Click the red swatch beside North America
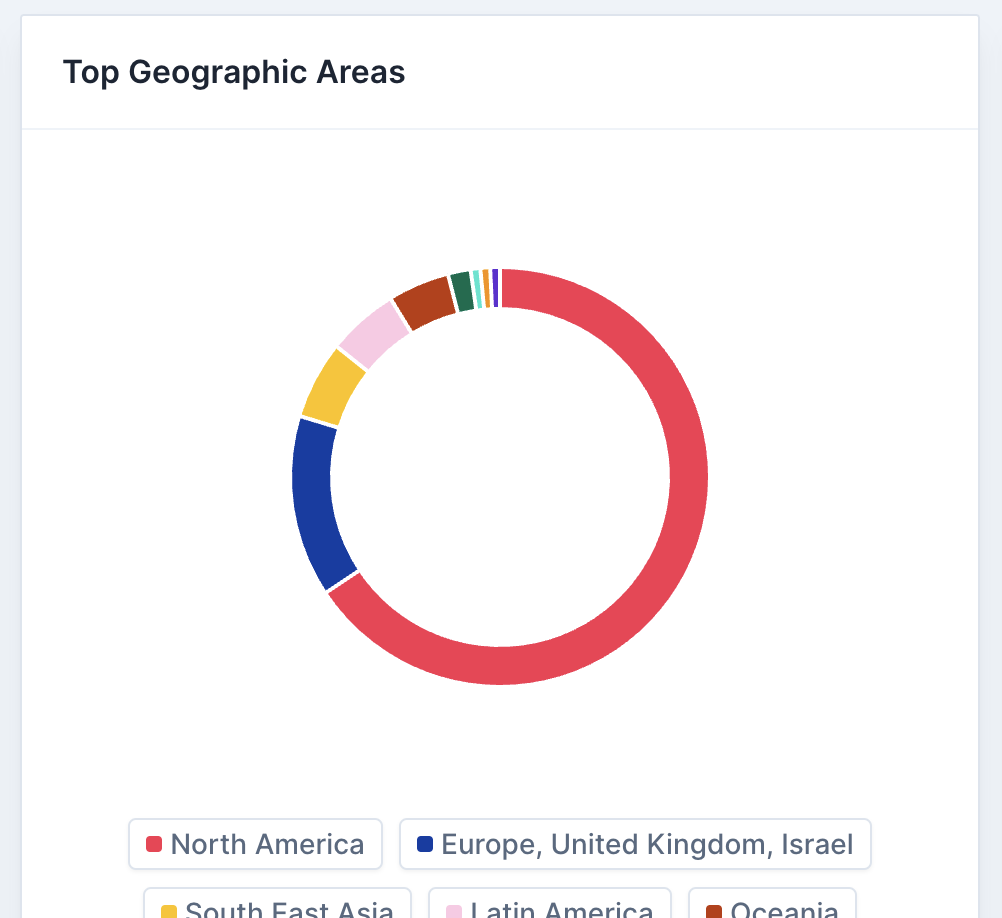This screenshot has width=1002, height=918. click(x=154, y=844)
